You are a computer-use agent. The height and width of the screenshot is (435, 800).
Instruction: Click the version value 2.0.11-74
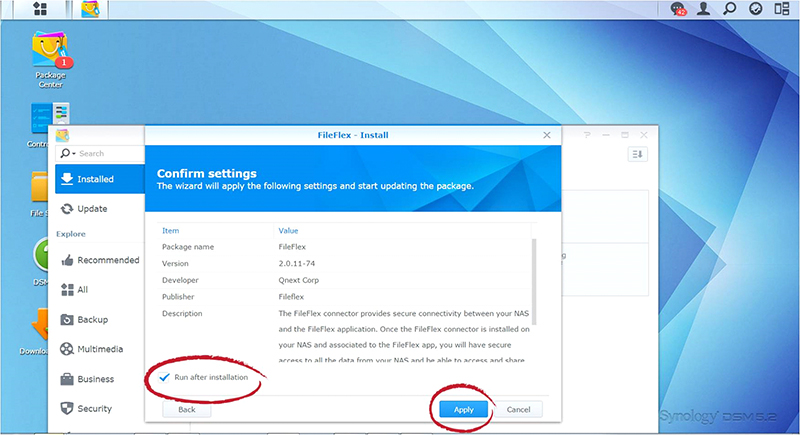[x=296, y=264]
